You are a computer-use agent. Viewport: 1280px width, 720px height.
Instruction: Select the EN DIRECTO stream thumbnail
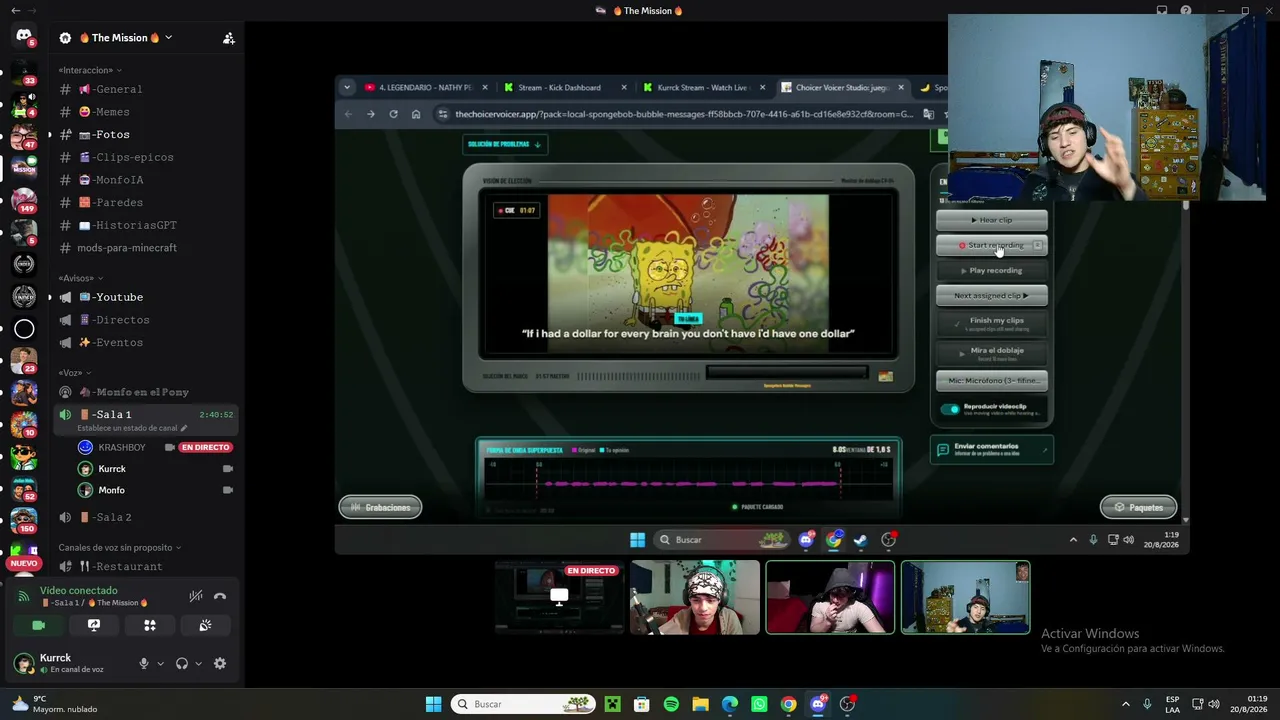coord(559,597)
